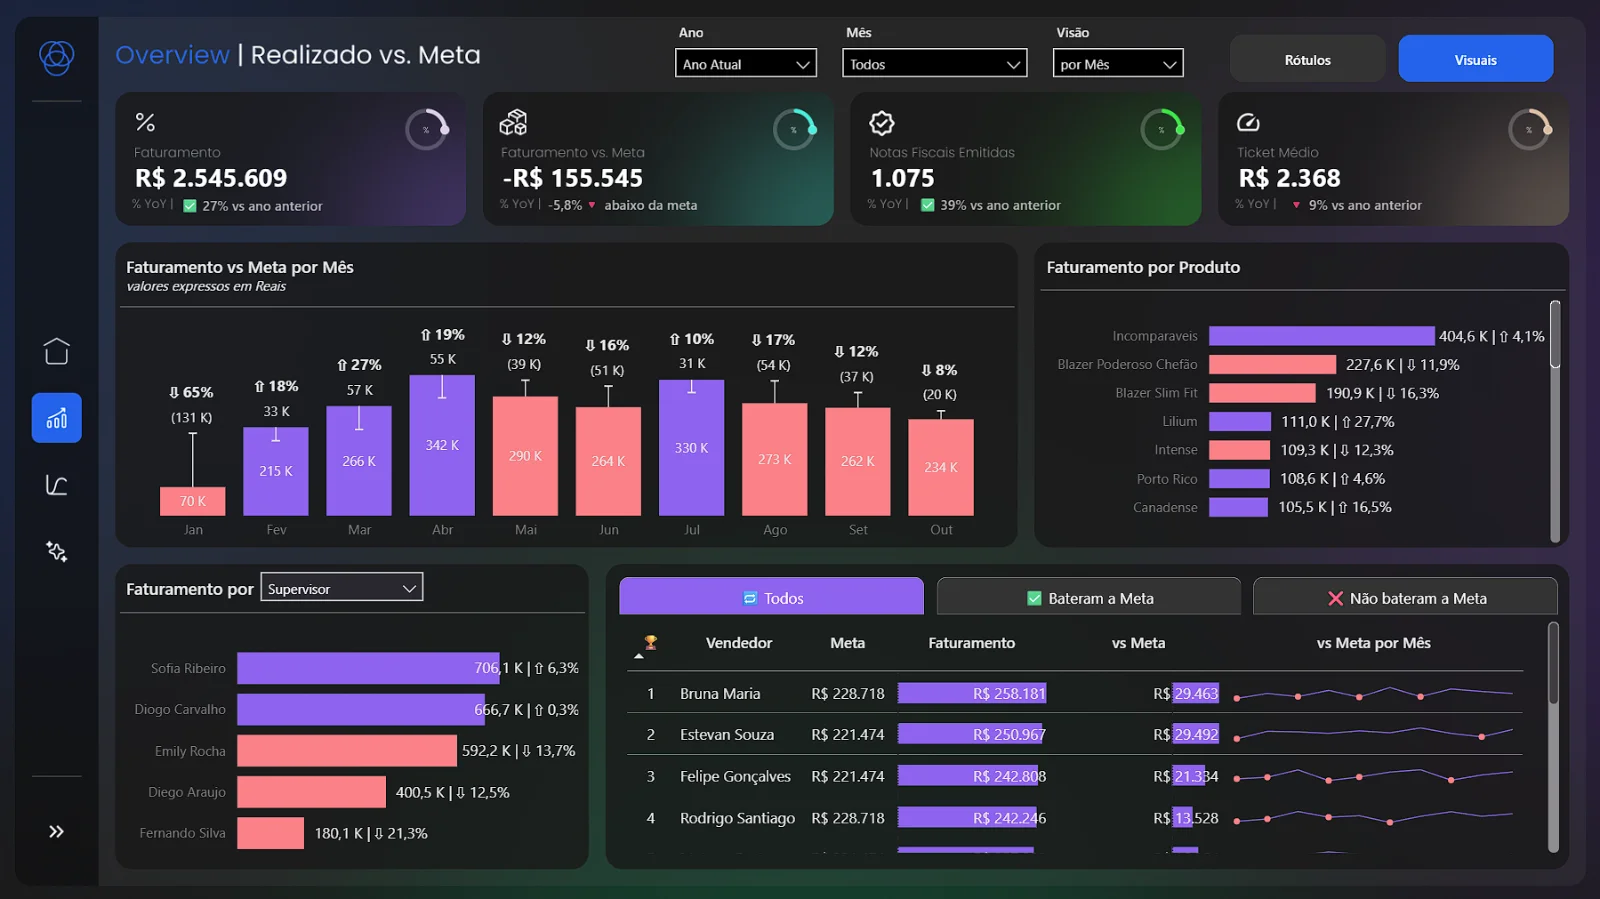Click the Fernando Silva supervisor bar
The height and width of the screenshot is (899, 1600).
[x=270, y=833]
